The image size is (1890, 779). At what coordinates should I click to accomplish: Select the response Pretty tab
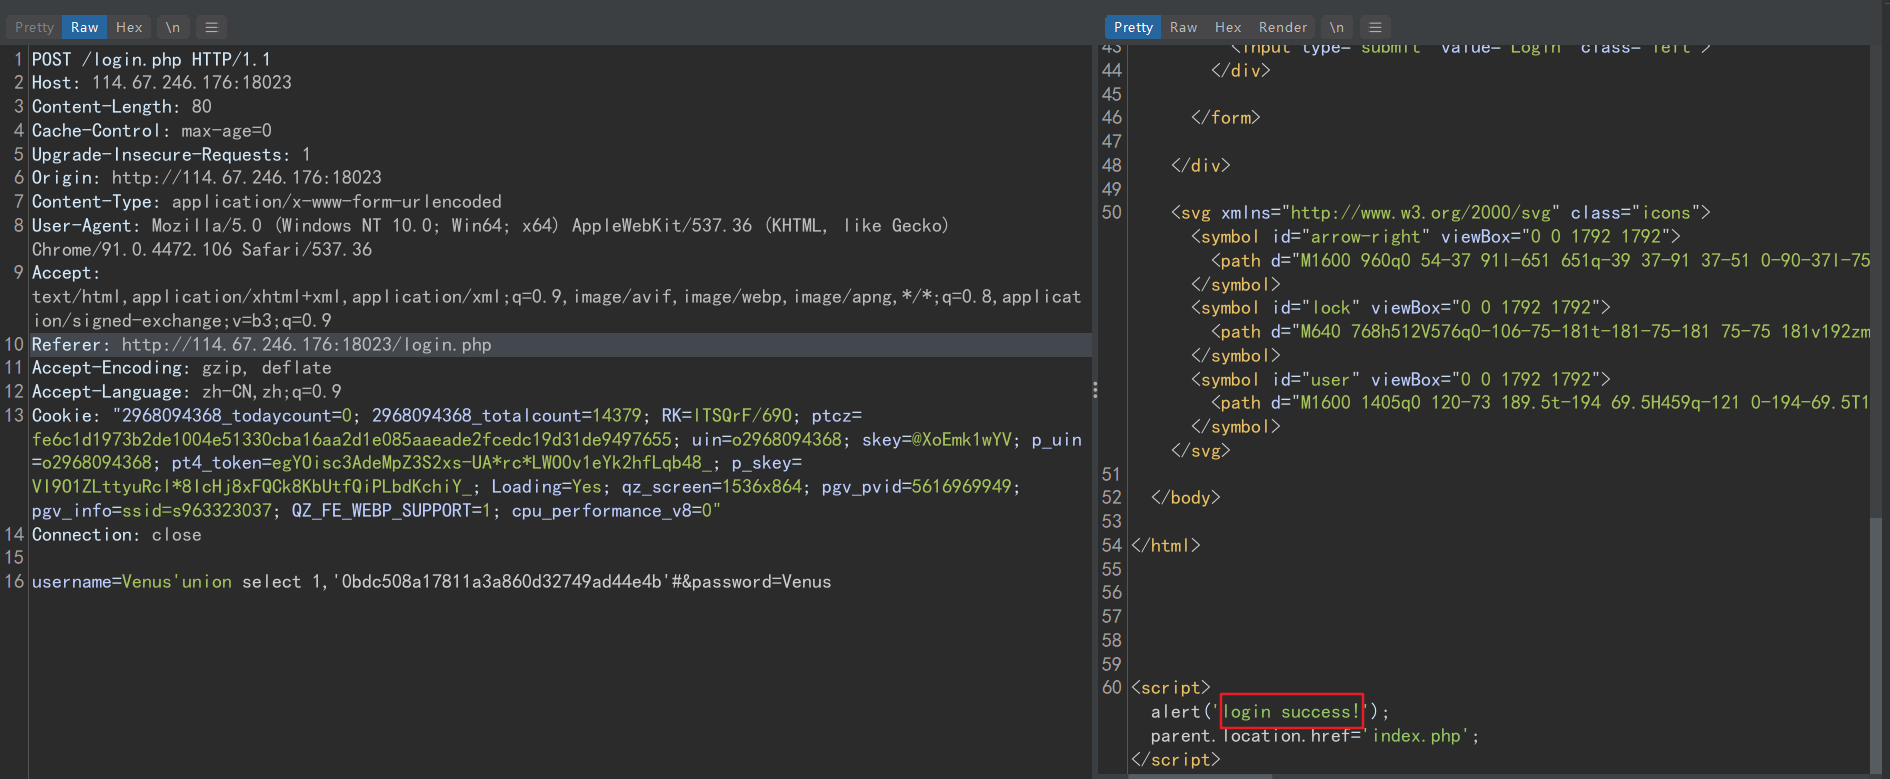tap(1133, 27)
